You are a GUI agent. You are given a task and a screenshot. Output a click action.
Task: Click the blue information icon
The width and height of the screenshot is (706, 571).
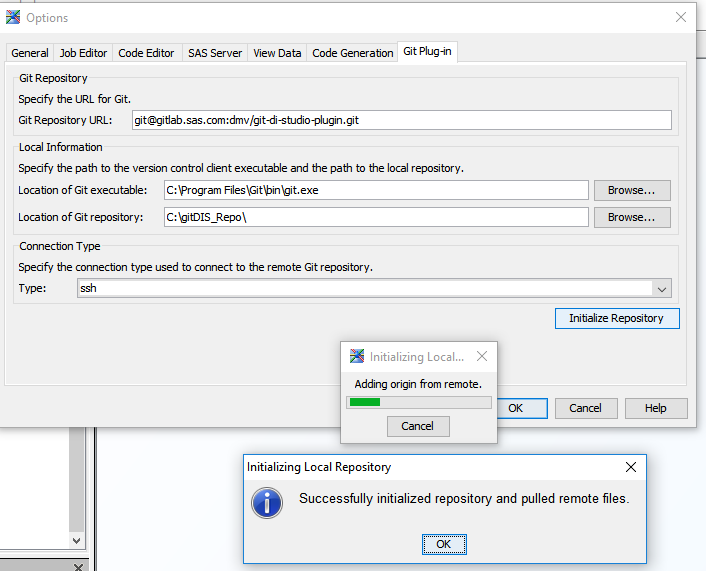(x=266, y=502)
